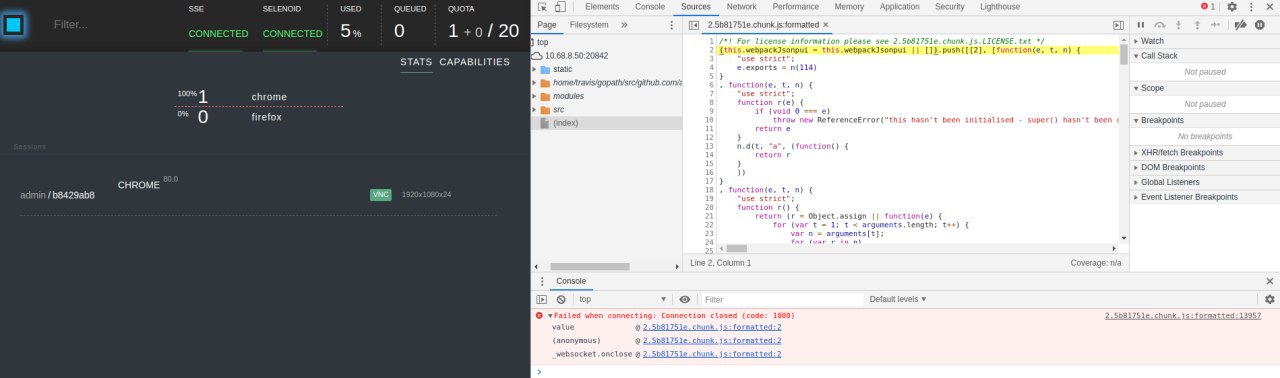Viewport: 1280px width, 378px height.
Task: Switch to the Elements tab
Action: [x=602, y=7]
